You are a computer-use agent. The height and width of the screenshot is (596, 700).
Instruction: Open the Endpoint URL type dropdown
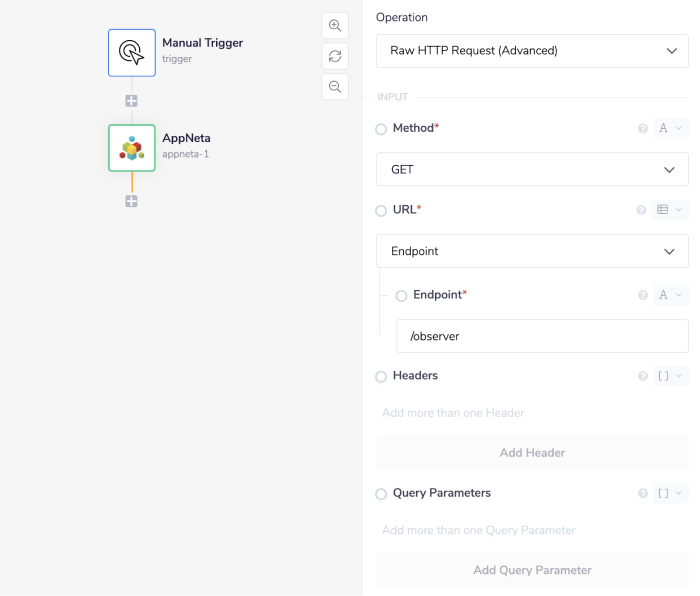click(532, 252)
